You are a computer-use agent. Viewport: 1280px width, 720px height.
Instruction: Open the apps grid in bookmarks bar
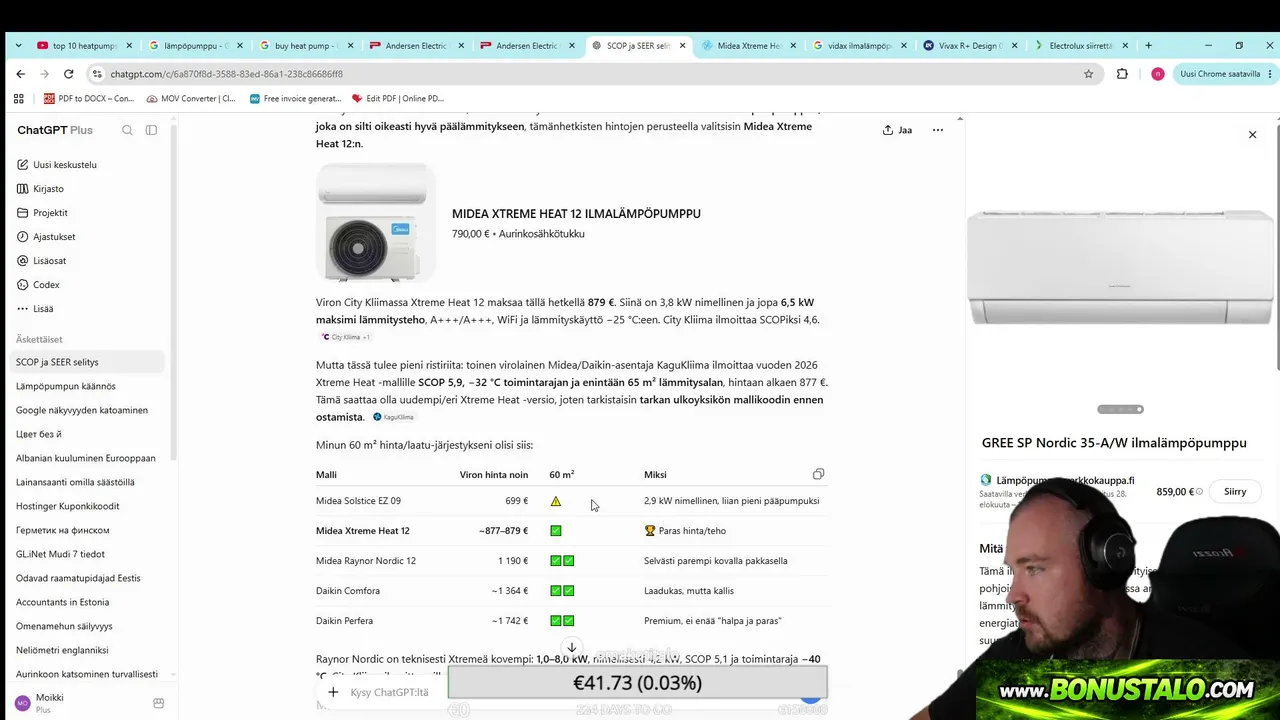[x=18, y=98]
